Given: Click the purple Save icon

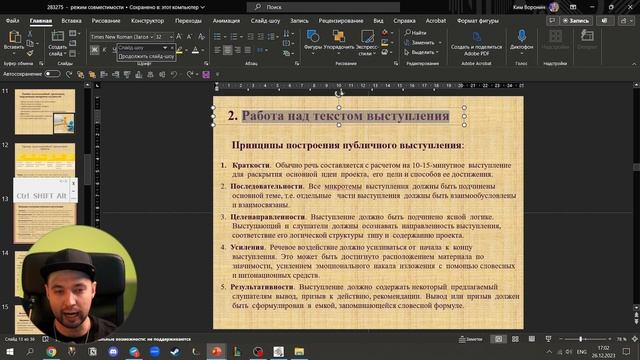Looking at the screenshot, I should click(206, 74).
